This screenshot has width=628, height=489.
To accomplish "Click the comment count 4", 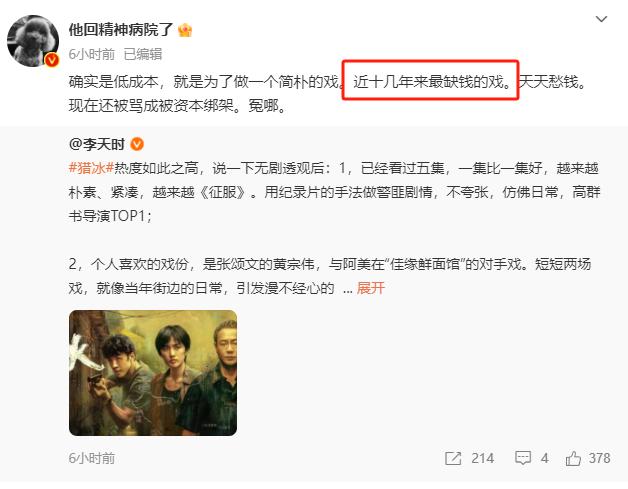I will coord(544,458).
